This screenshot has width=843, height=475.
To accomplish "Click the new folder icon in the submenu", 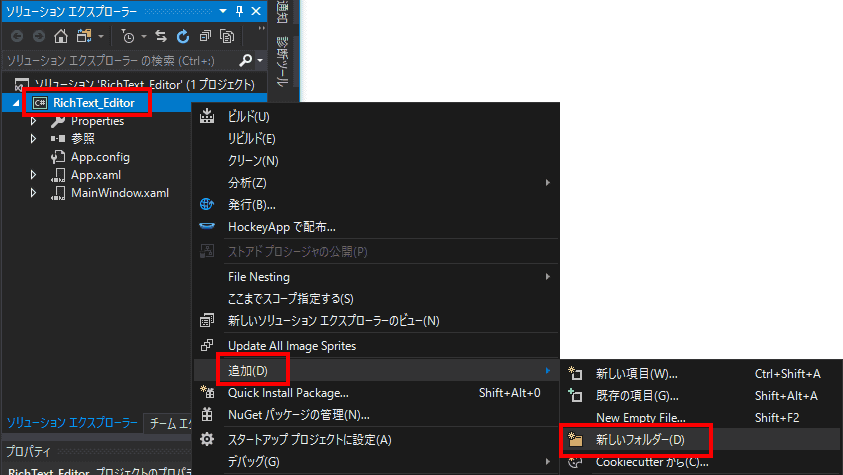I will point(575,439).
